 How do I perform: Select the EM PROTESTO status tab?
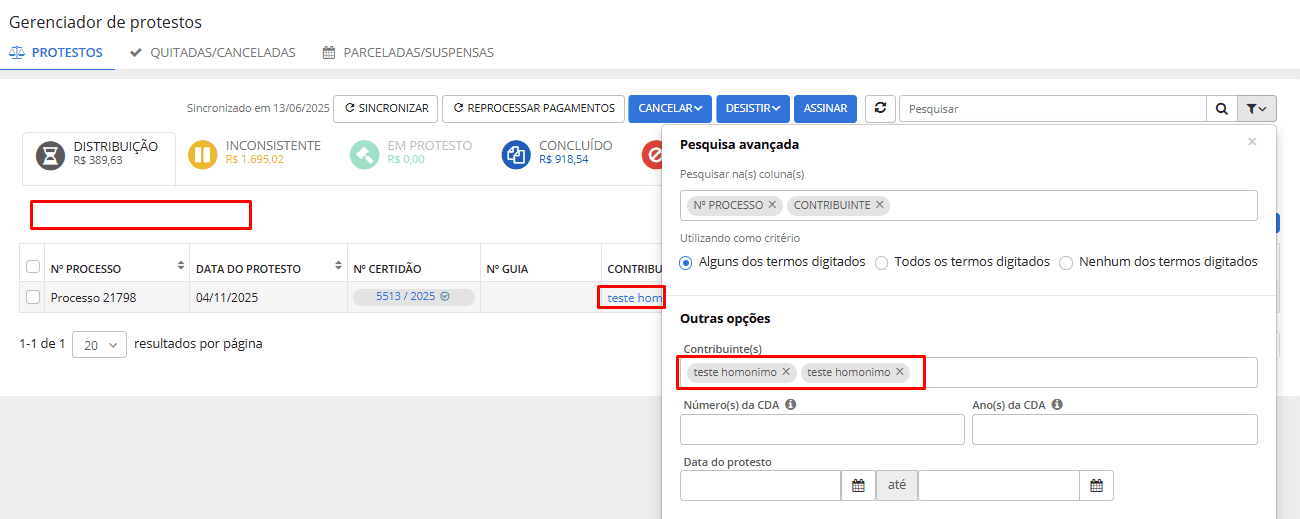[x=412, y=154]
